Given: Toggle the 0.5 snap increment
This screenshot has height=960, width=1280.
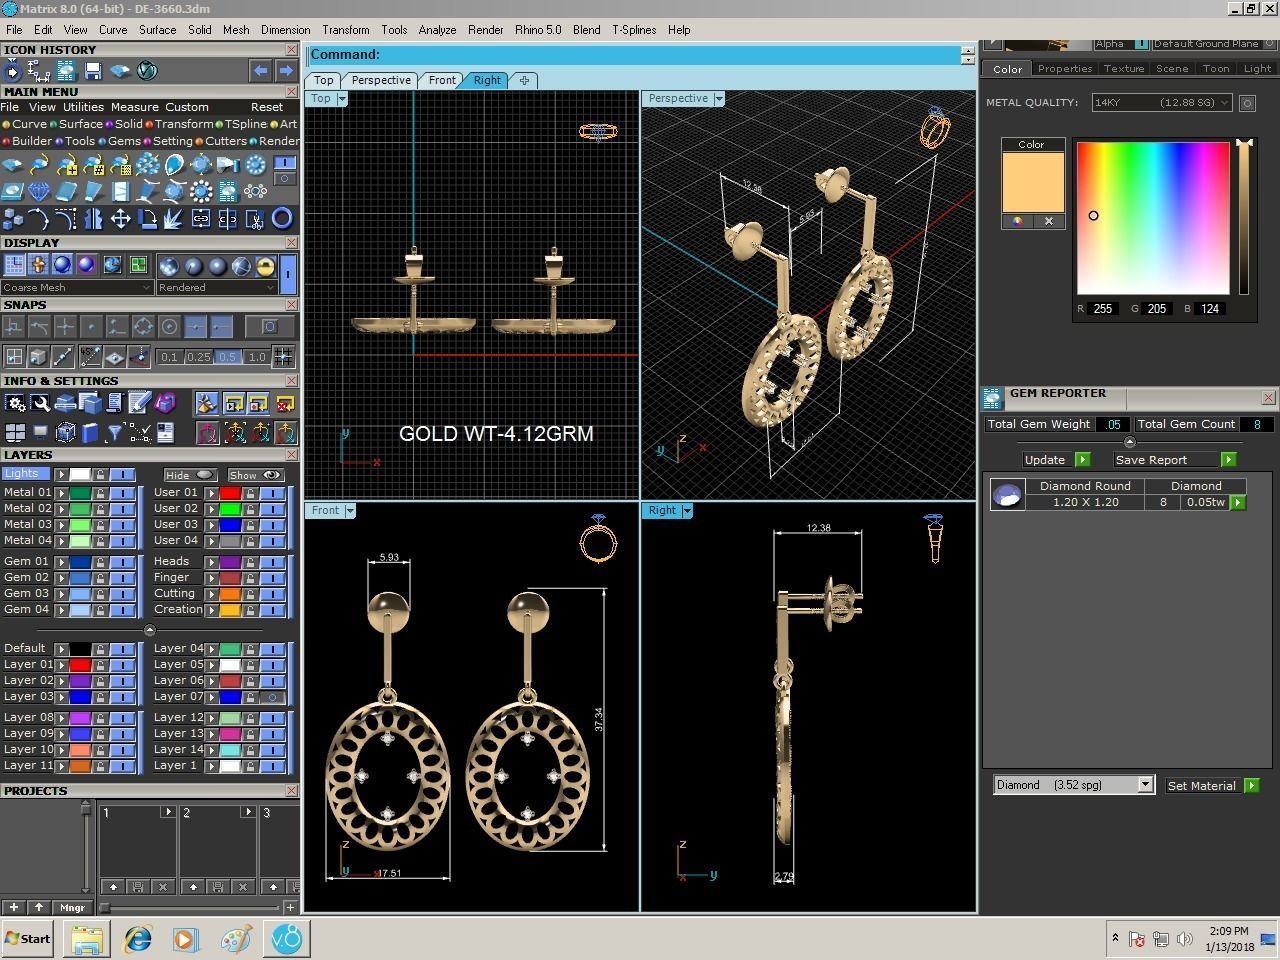Looking at the screenshot, I should [x=228, y=357].
